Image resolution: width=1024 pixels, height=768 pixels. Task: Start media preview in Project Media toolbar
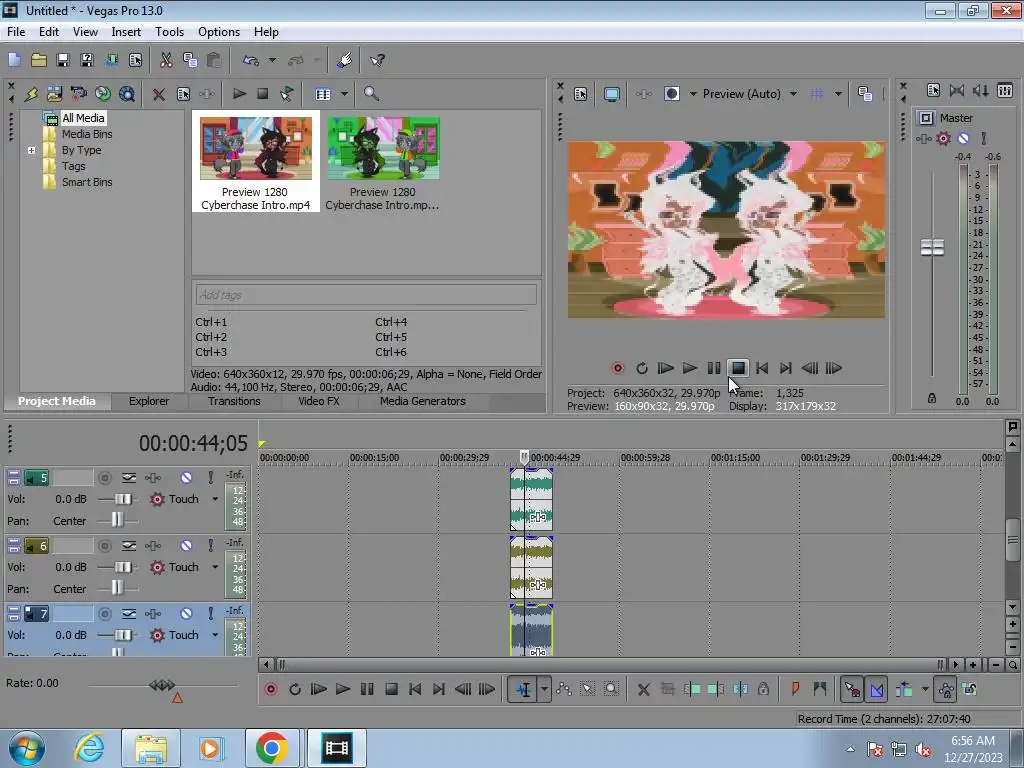(239, 94)
